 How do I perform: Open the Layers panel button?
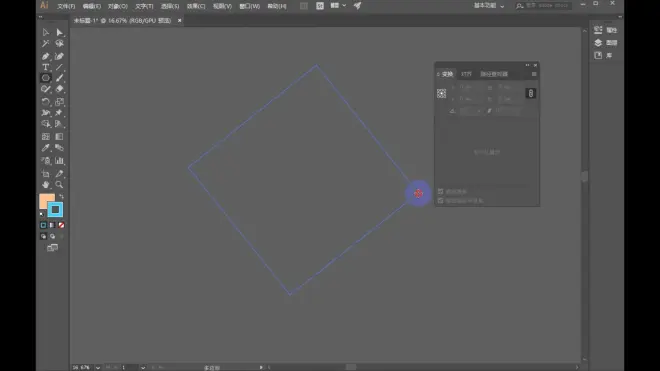click(605, 43)
